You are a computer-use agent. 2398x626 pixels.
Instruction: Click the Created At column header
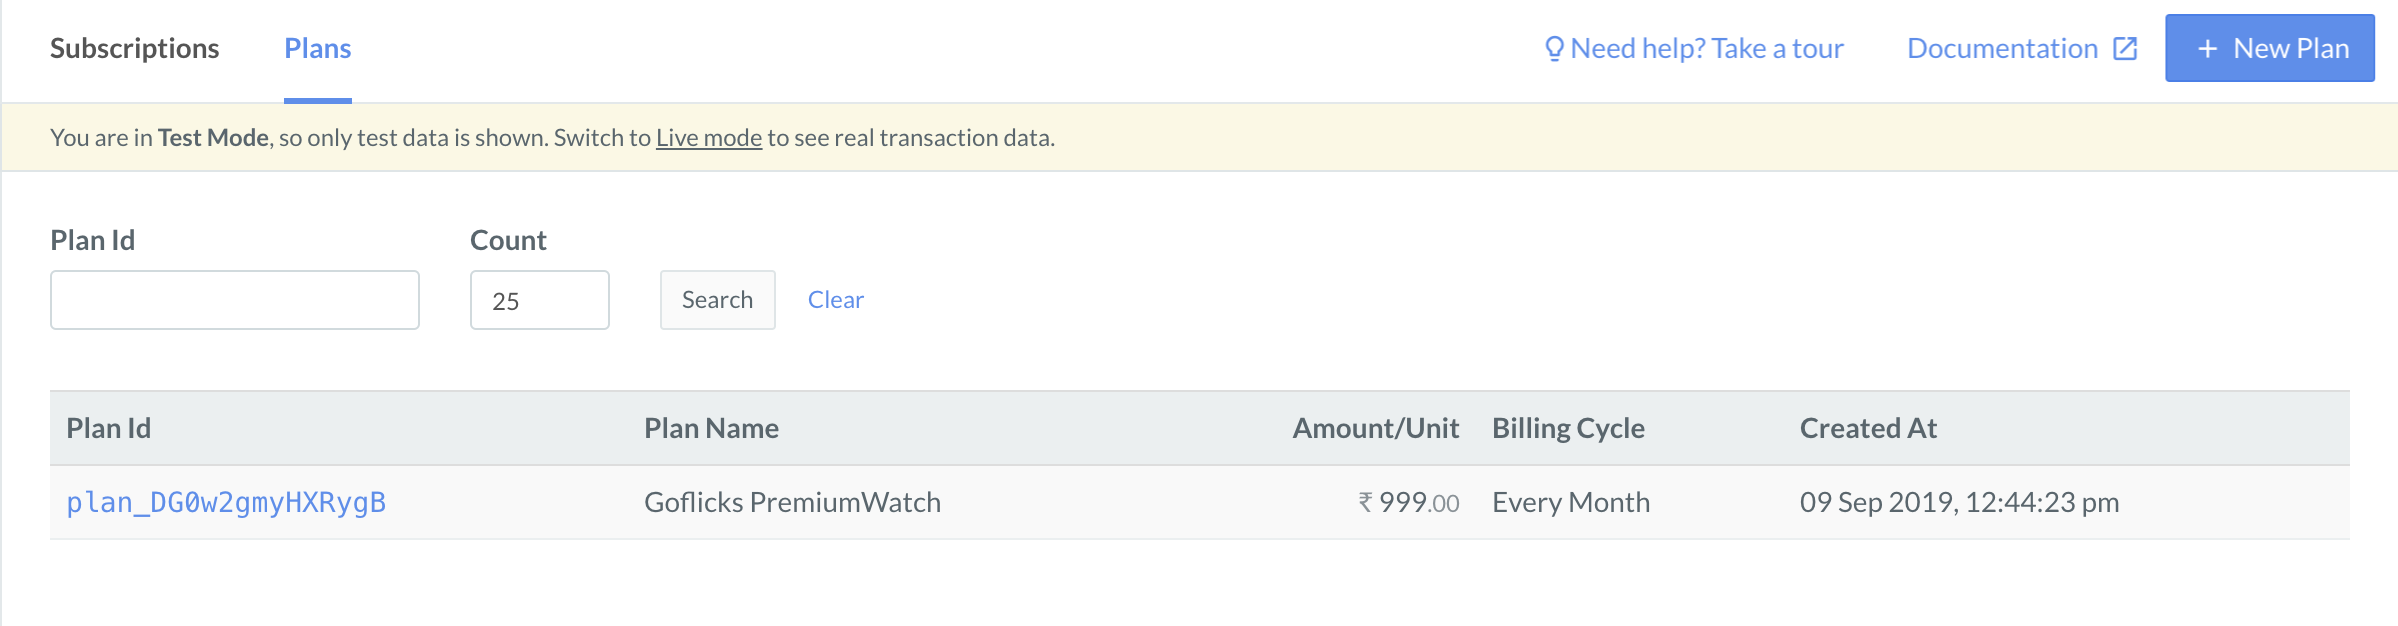pyautogui.click(x=1869, y=428)
